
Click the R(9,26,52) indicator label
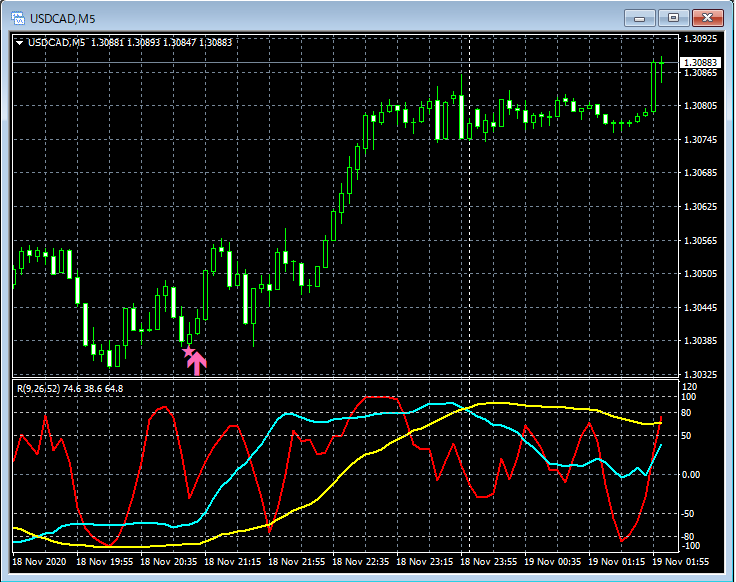pyautogui.click(x=41, y=387)
